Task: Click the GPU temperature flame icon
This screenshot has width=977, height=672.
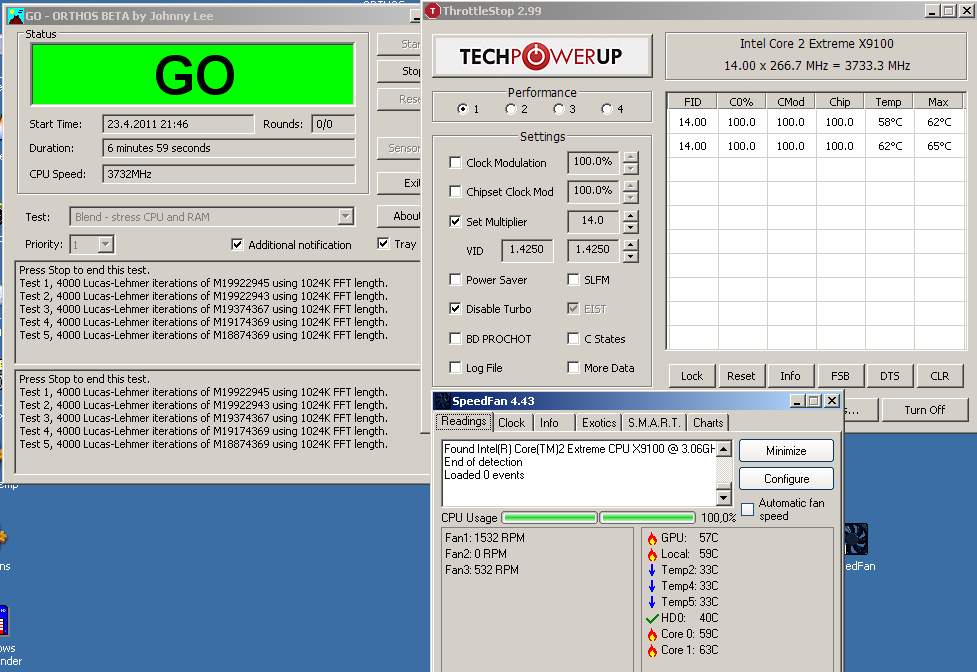Action: (652, 538)
